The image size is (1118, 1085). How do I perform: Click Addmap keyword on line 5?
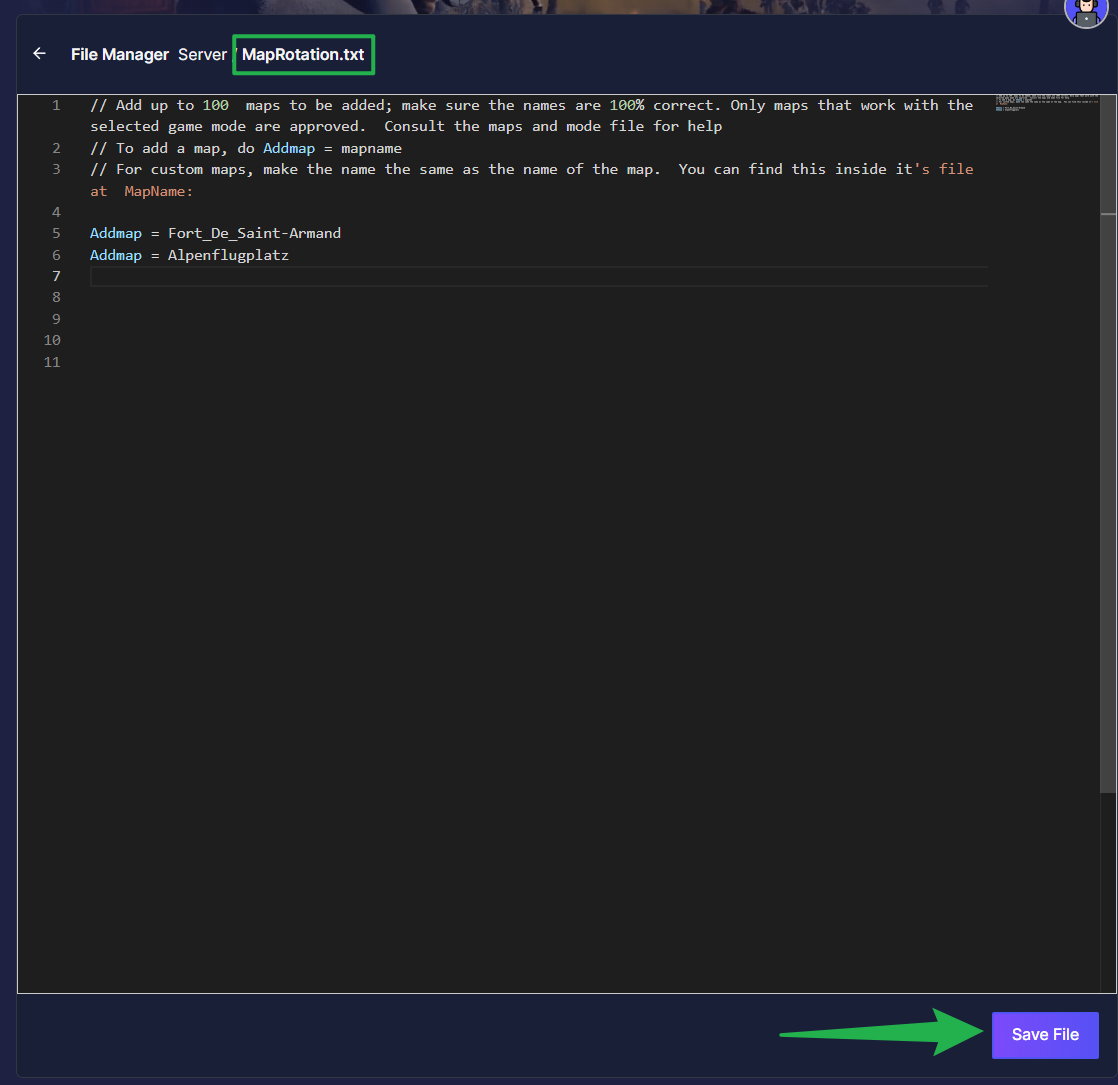pos(116,233)
